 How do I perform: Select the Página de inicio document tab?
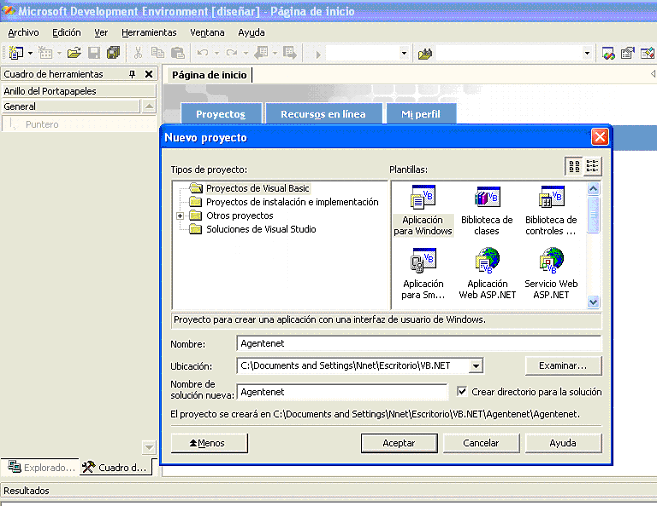tap(209, 75)
